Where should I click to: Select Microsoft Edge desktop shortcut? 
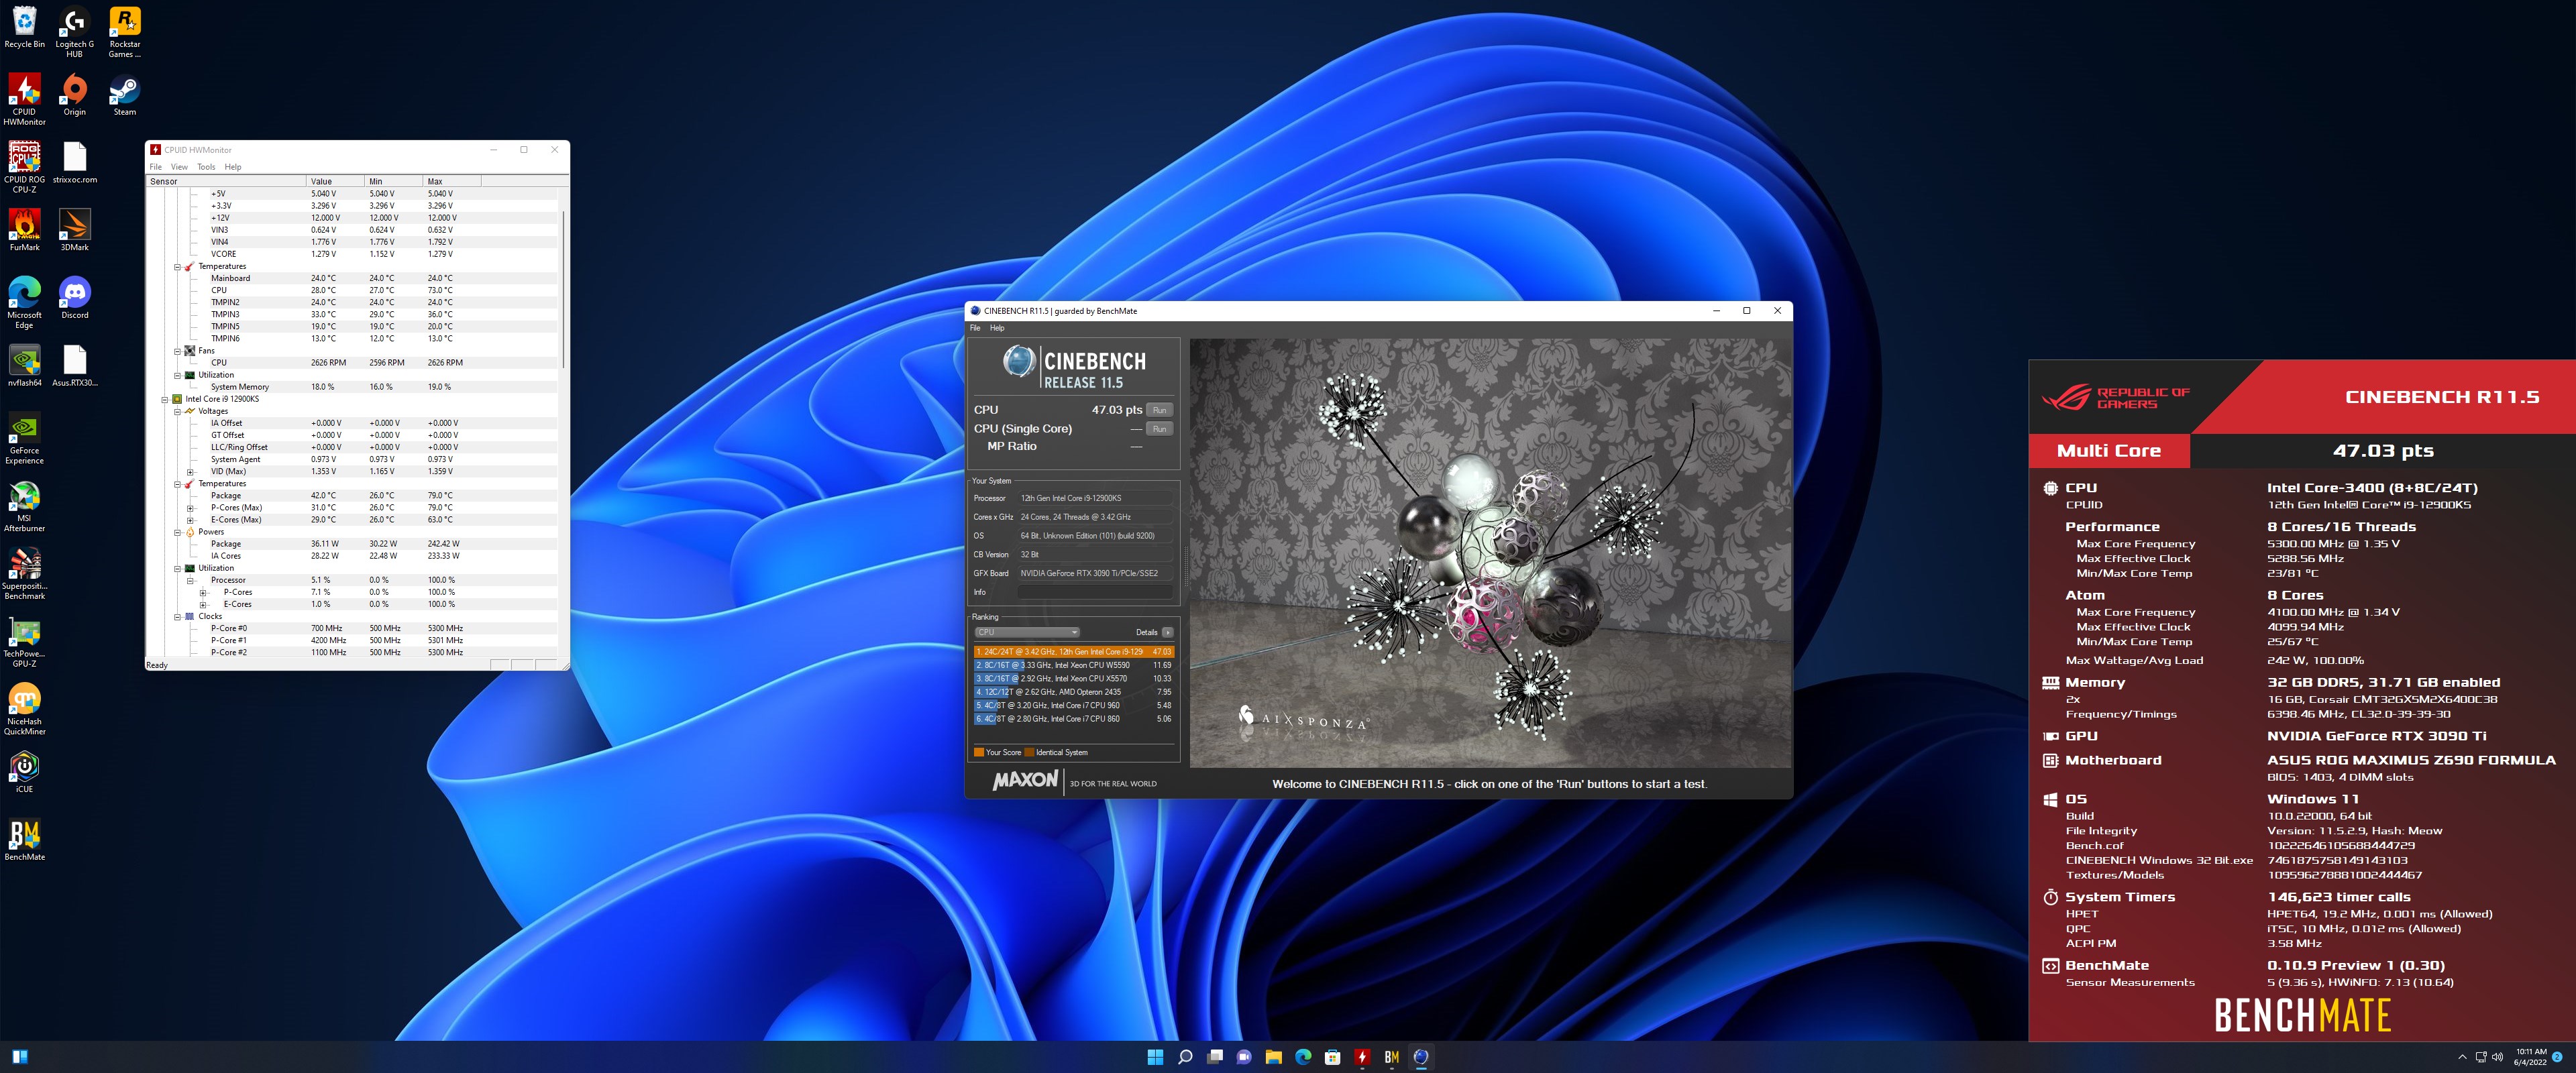[24, 302]
